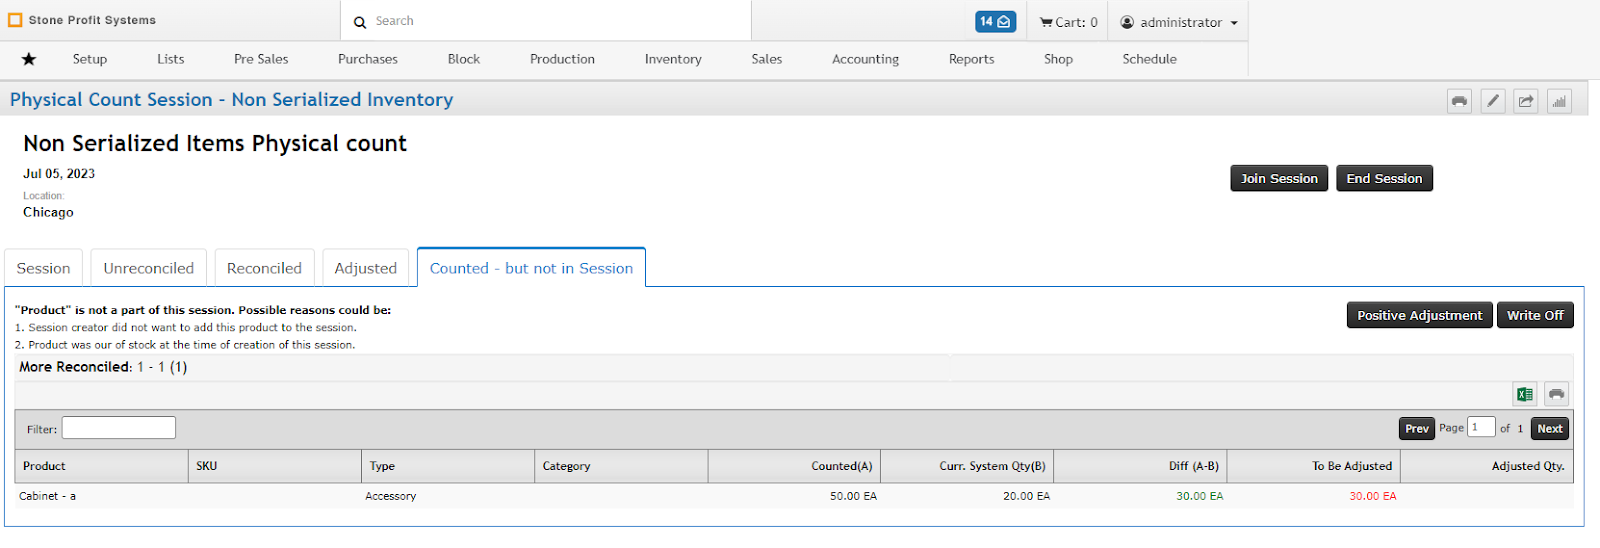Open the Block menu
The image size is (1600, 548).
464,59
